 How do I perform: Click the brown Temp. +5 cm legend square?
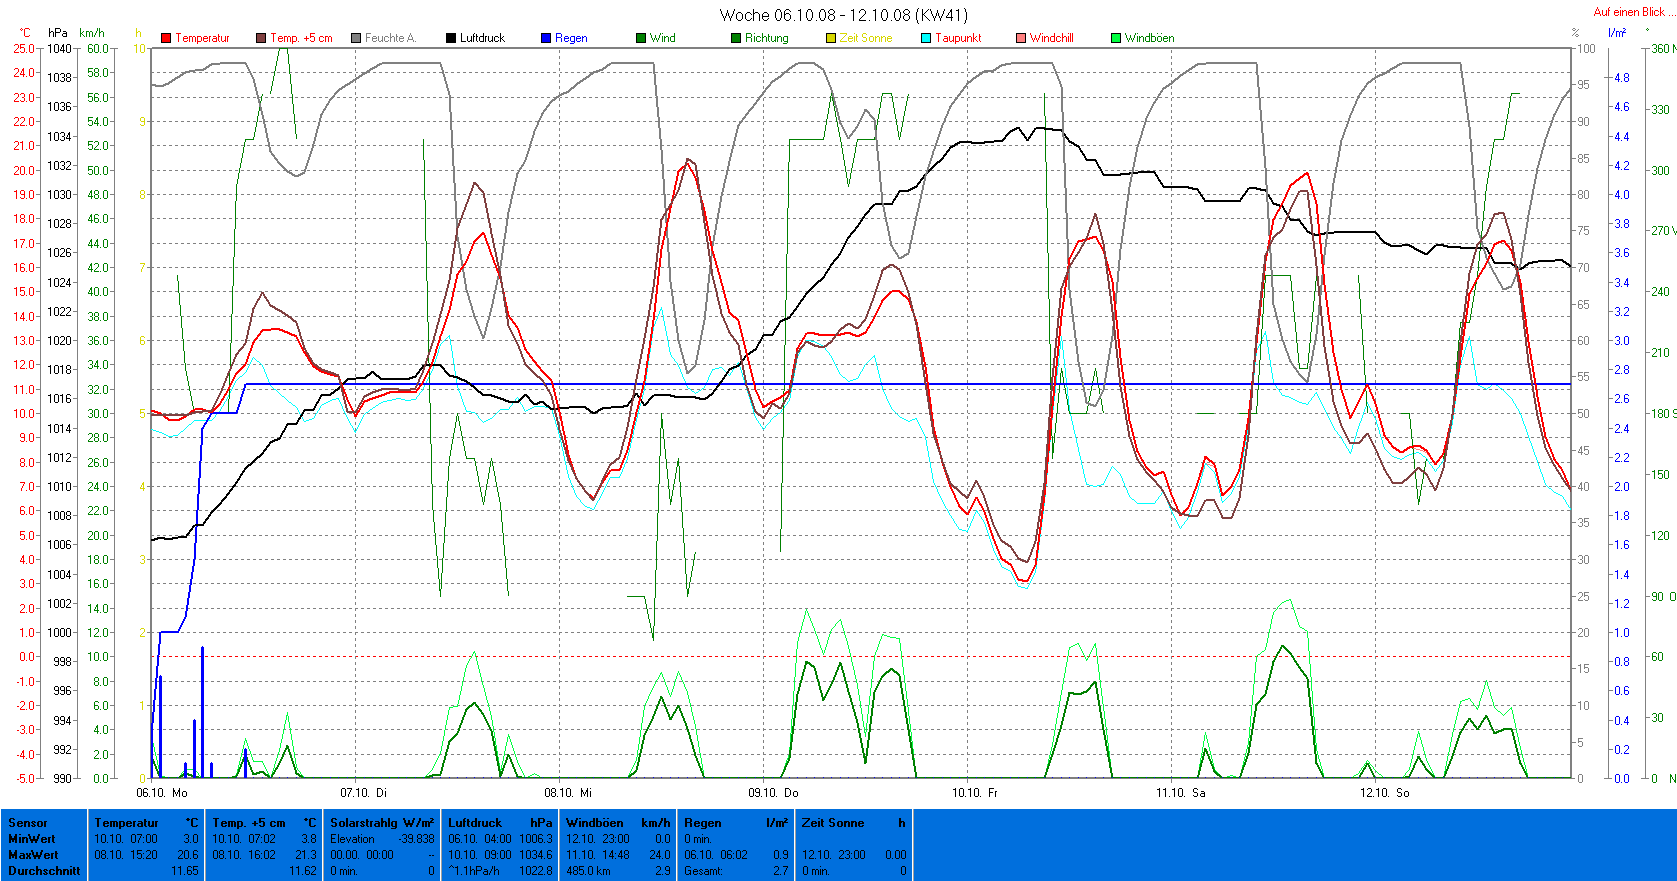tap(261, 38)
